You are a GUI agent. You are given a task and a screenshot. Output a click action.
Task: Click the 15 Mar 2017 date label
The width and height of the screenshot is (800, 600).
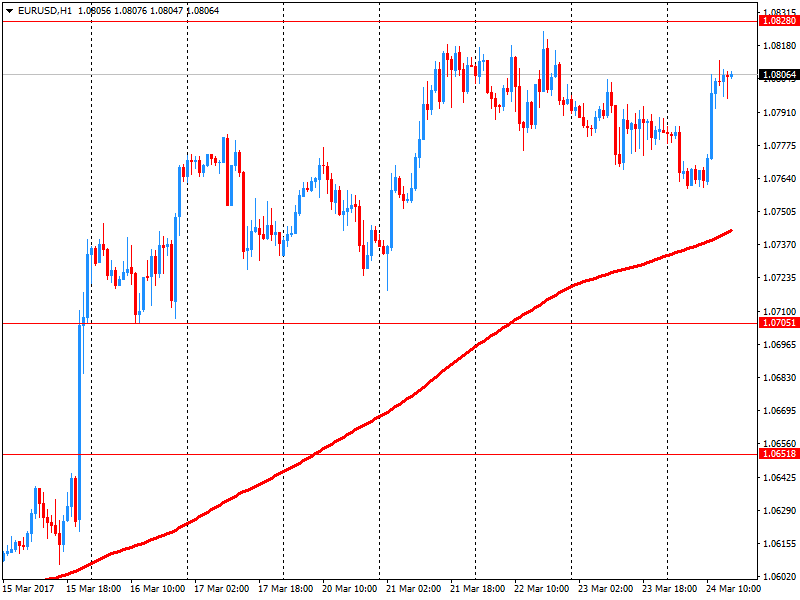point(29,589)
